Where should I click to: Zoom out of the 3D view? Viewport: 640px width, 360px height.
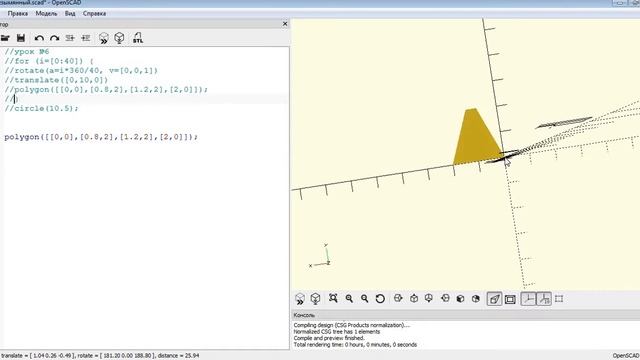click(364, 299)
